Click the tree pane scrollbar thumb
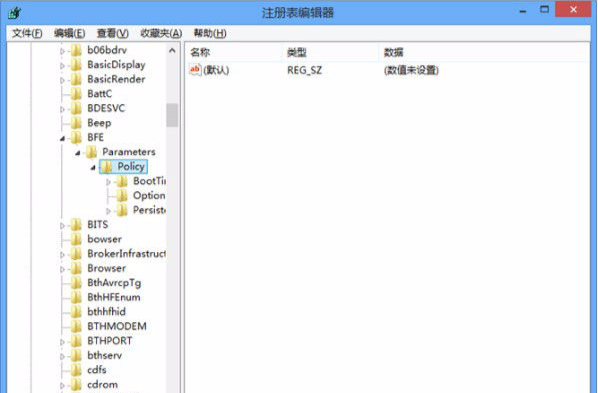The height and width of the screenshot is (393, 598). (172, 115)
